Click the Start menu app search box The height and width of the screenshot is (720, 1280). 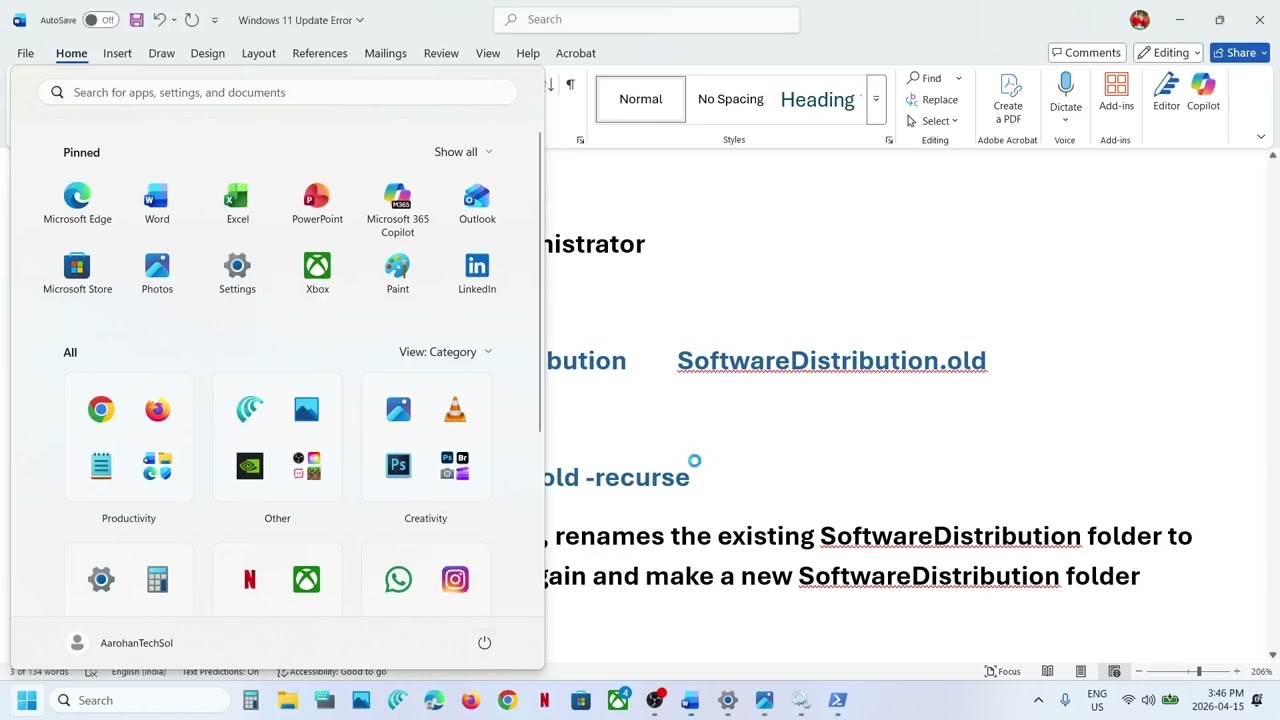279,93
